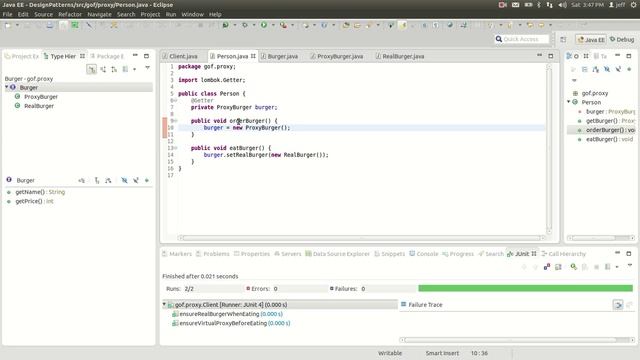
Task: Click the green Run toolbar button
Action: tap(264, 25)
